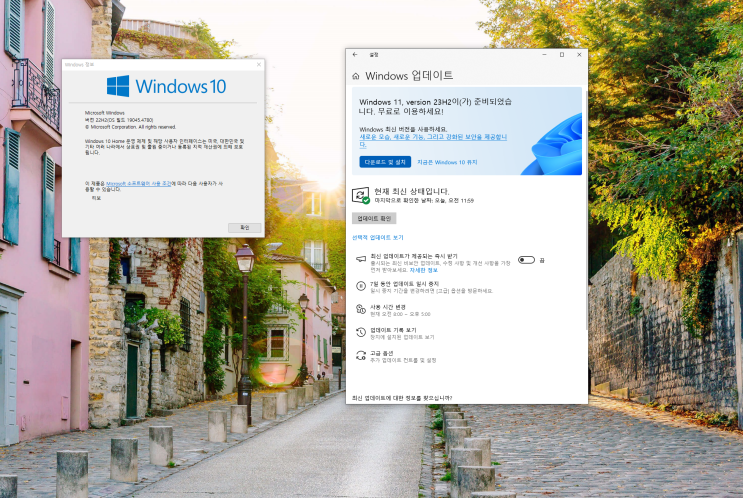Image resolution: width=743 pixels, height=498 pixels.
Task: Toggle getting latest updates as soon as available
Action: [x=526, y=260]
